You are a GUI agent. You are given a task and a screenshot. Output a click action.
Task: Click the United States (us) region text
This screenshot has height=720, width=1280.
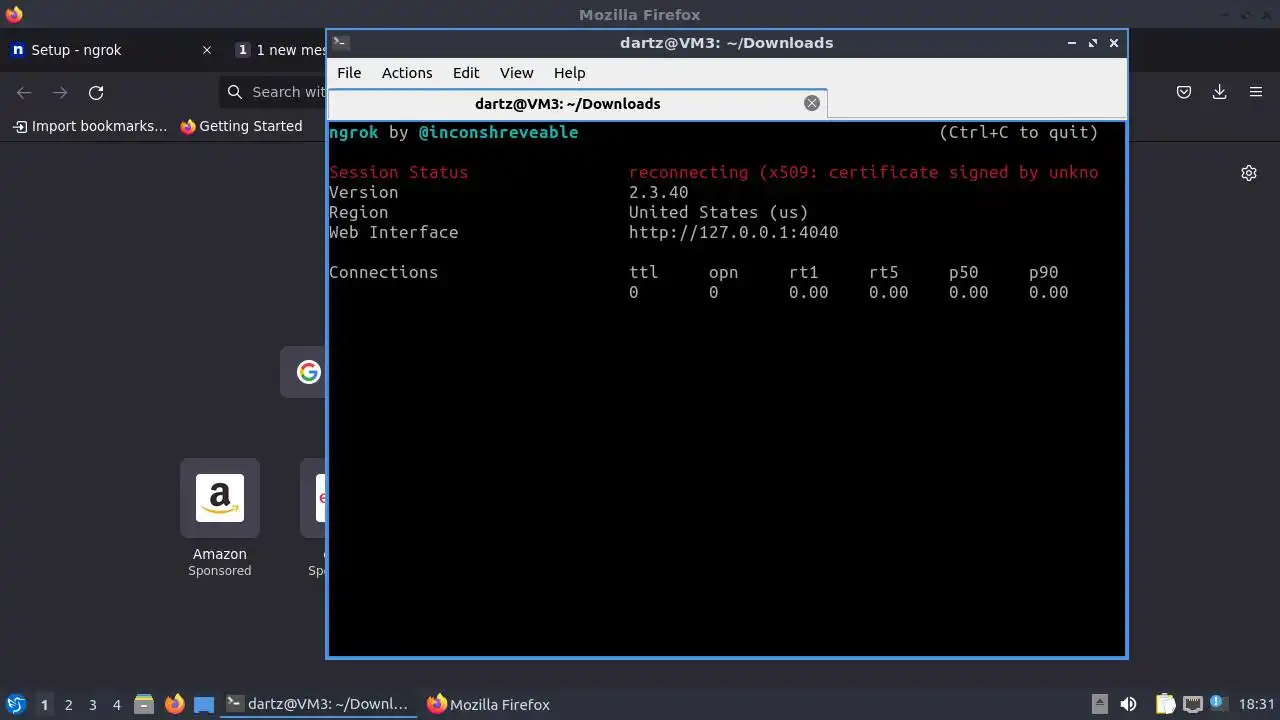(718, 212)
